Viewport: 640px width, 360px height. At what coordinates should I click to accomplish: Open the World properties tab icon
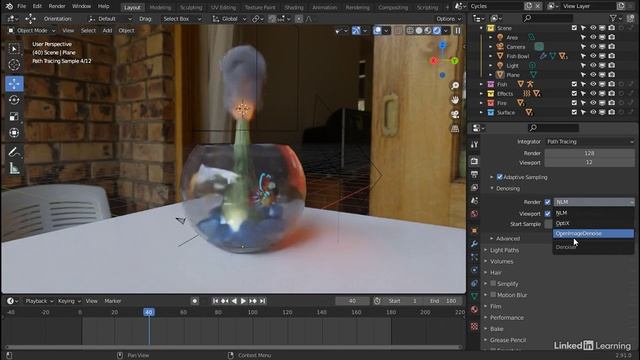pos(474,214)
